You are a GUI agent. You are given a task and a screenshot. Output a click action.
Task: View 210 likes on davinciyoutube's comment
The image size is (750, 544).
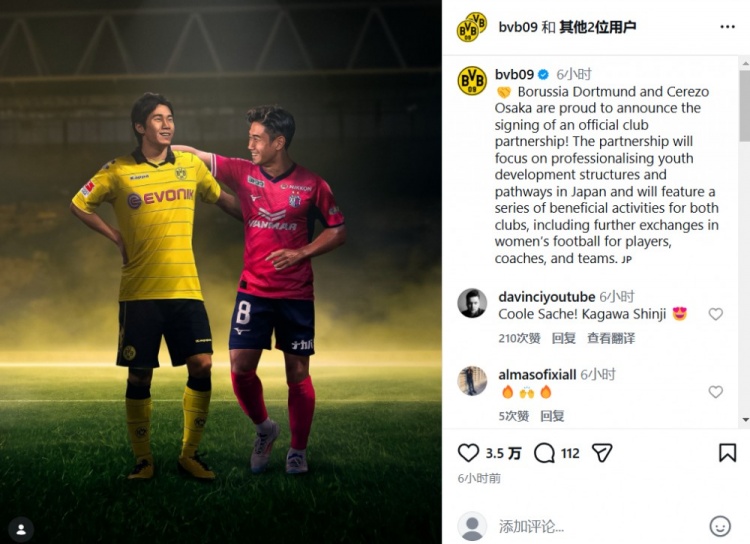[x=519, y=338]
